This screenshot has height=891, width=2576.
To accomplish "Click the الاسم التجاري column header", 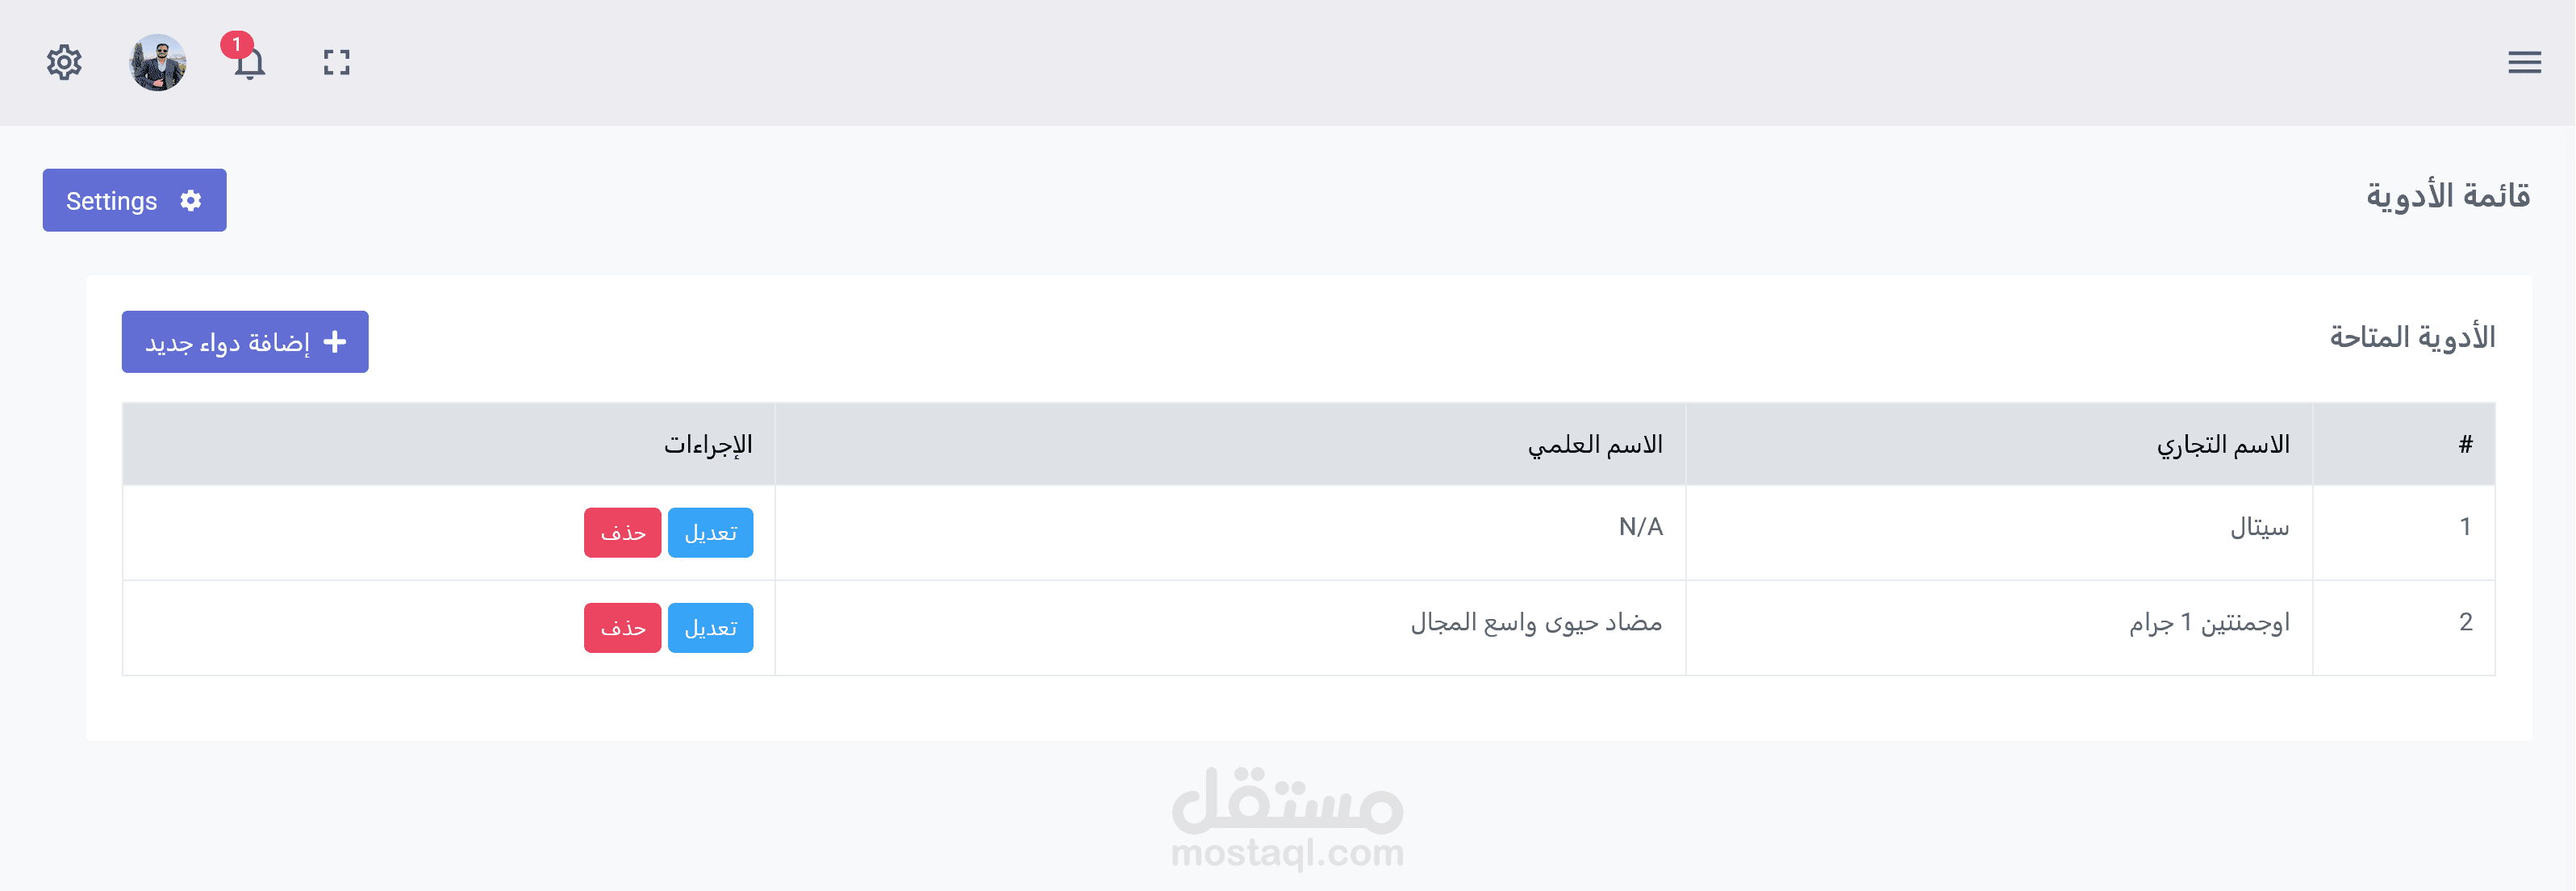I will pos(2222,444).
